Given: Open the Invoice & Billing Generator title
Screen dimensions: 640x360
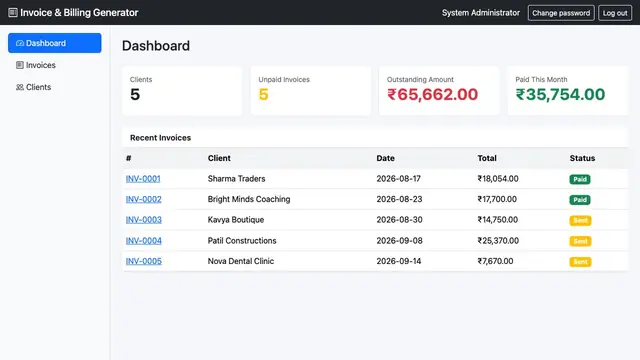Looking at the screenshot, I should tap(79, 13).
